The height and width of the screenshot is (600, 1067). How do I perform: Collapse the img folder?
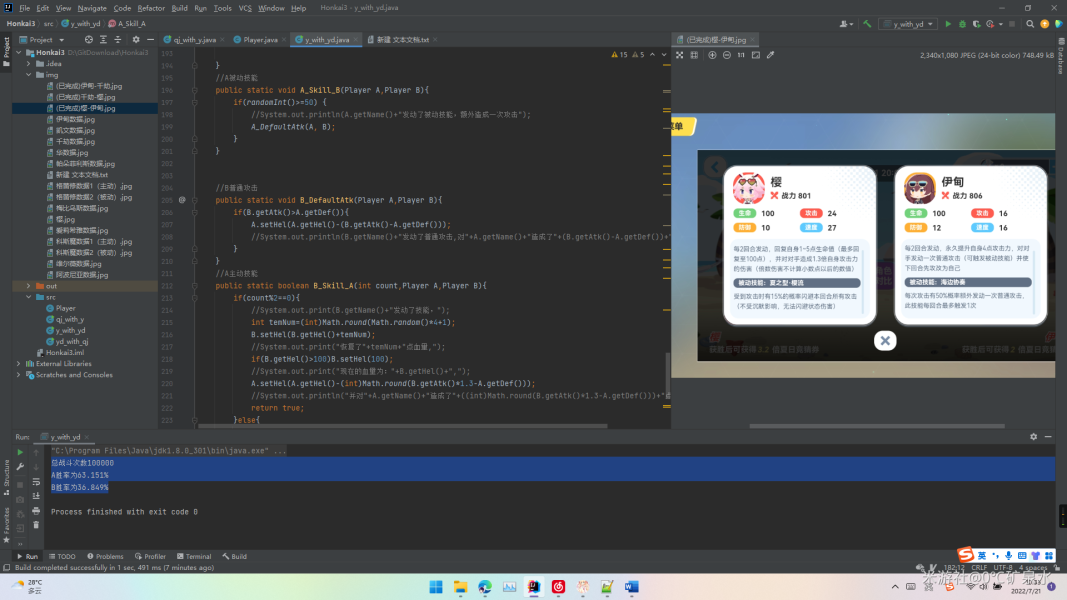(29, 75)
